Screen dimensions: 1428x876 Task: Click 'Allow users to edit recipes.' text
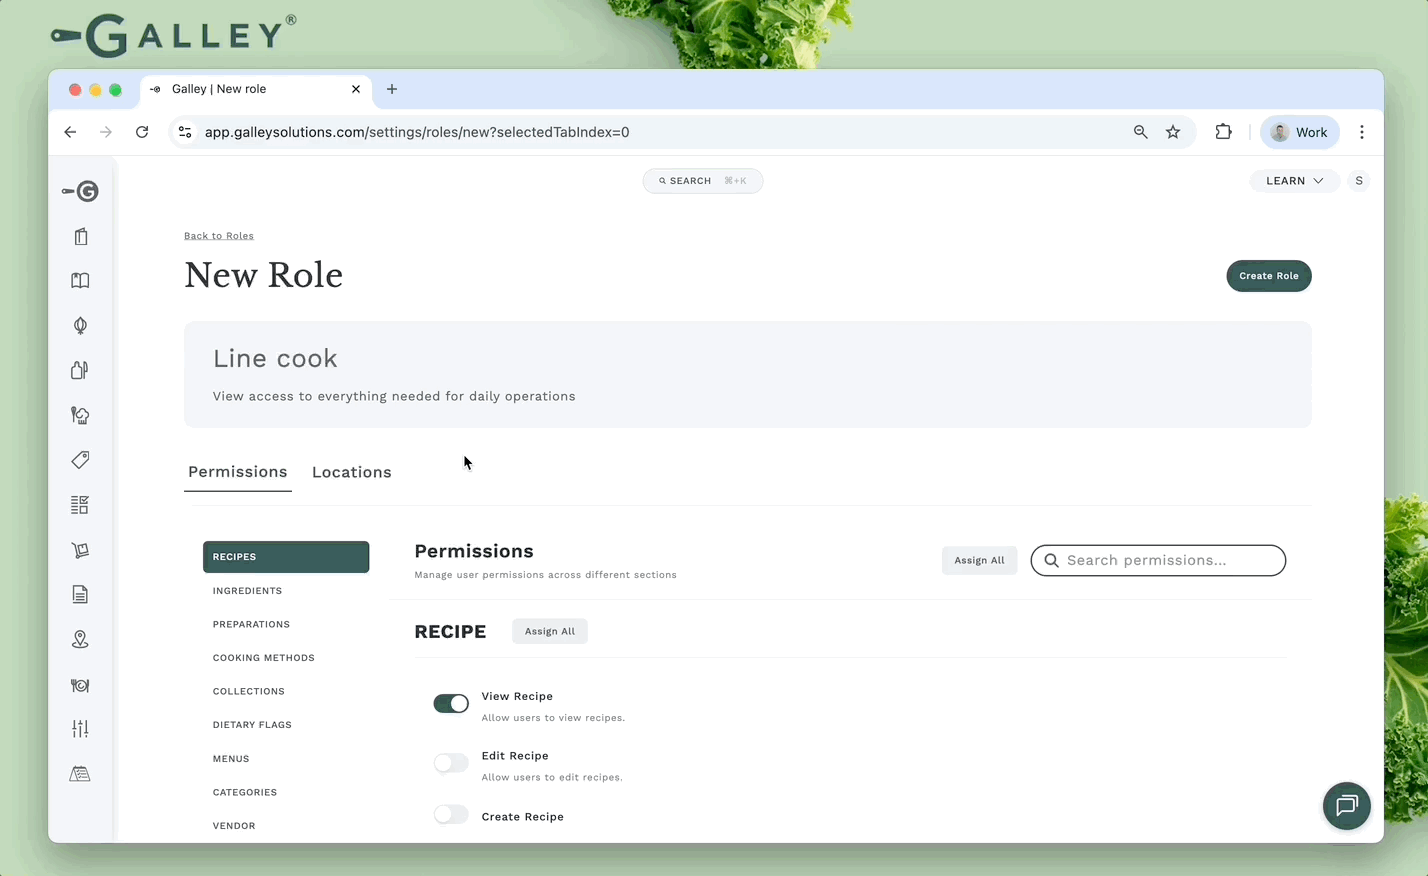coord(552,777)
